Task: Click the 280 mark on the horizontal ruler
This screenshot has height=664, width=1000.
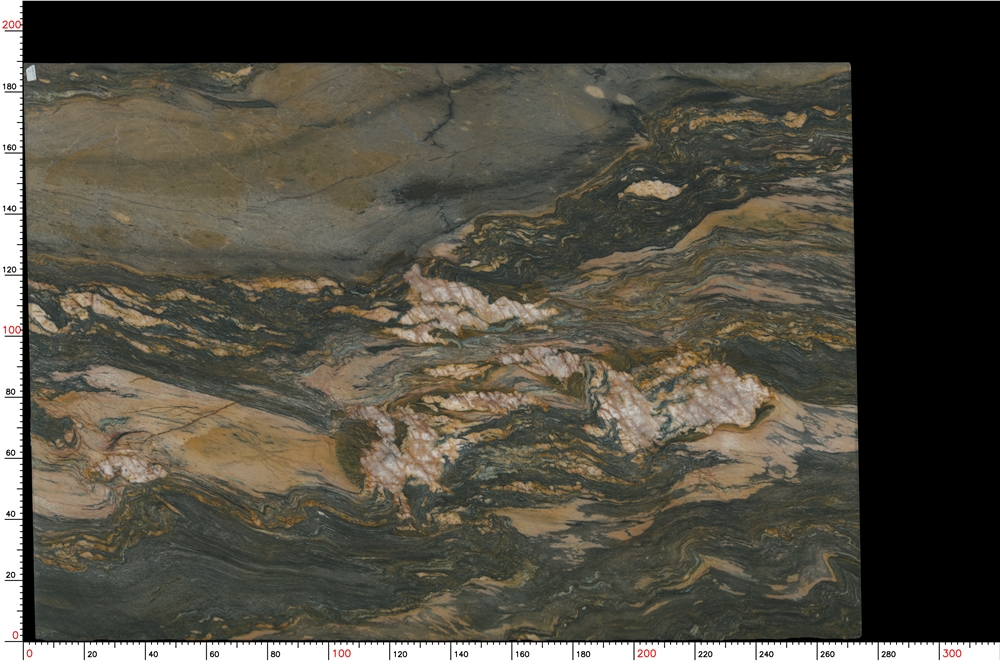Action: (886, 655)
